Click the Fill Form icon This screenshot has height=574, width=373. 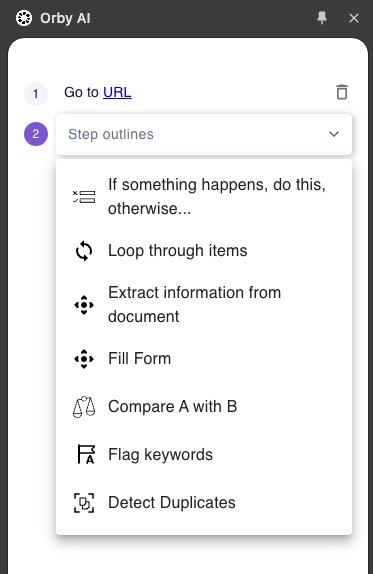pyautogui.click(x=84, y=359)
